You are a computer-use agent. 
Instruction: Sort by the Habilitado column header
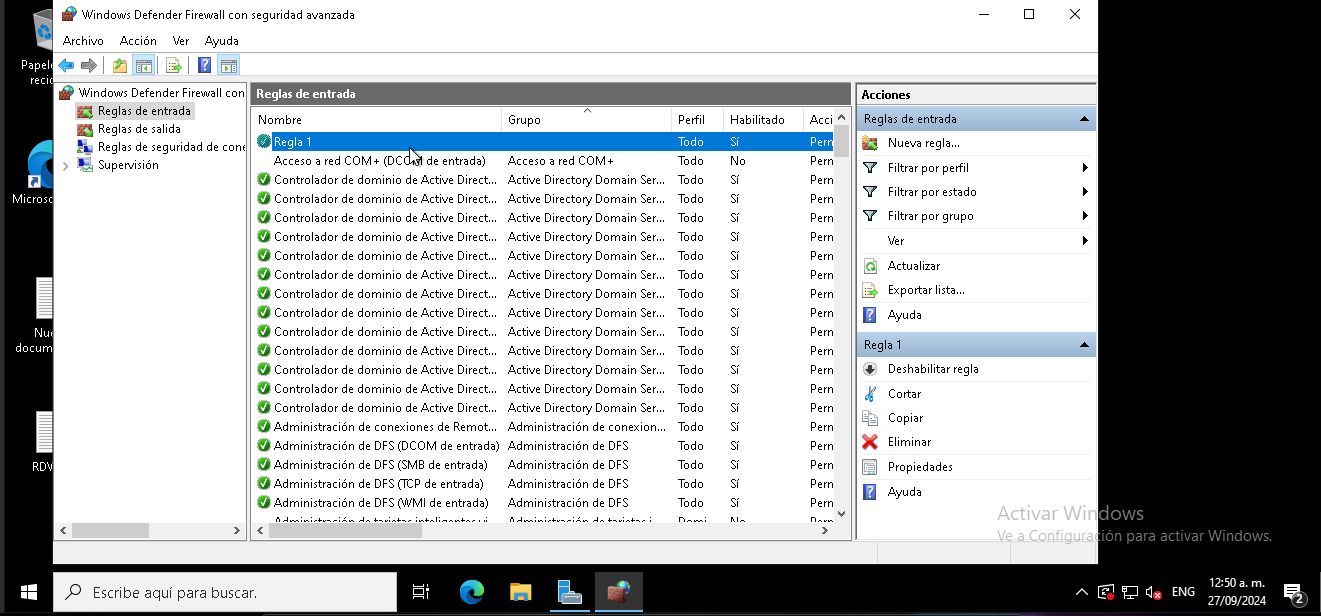coord(763,119)
